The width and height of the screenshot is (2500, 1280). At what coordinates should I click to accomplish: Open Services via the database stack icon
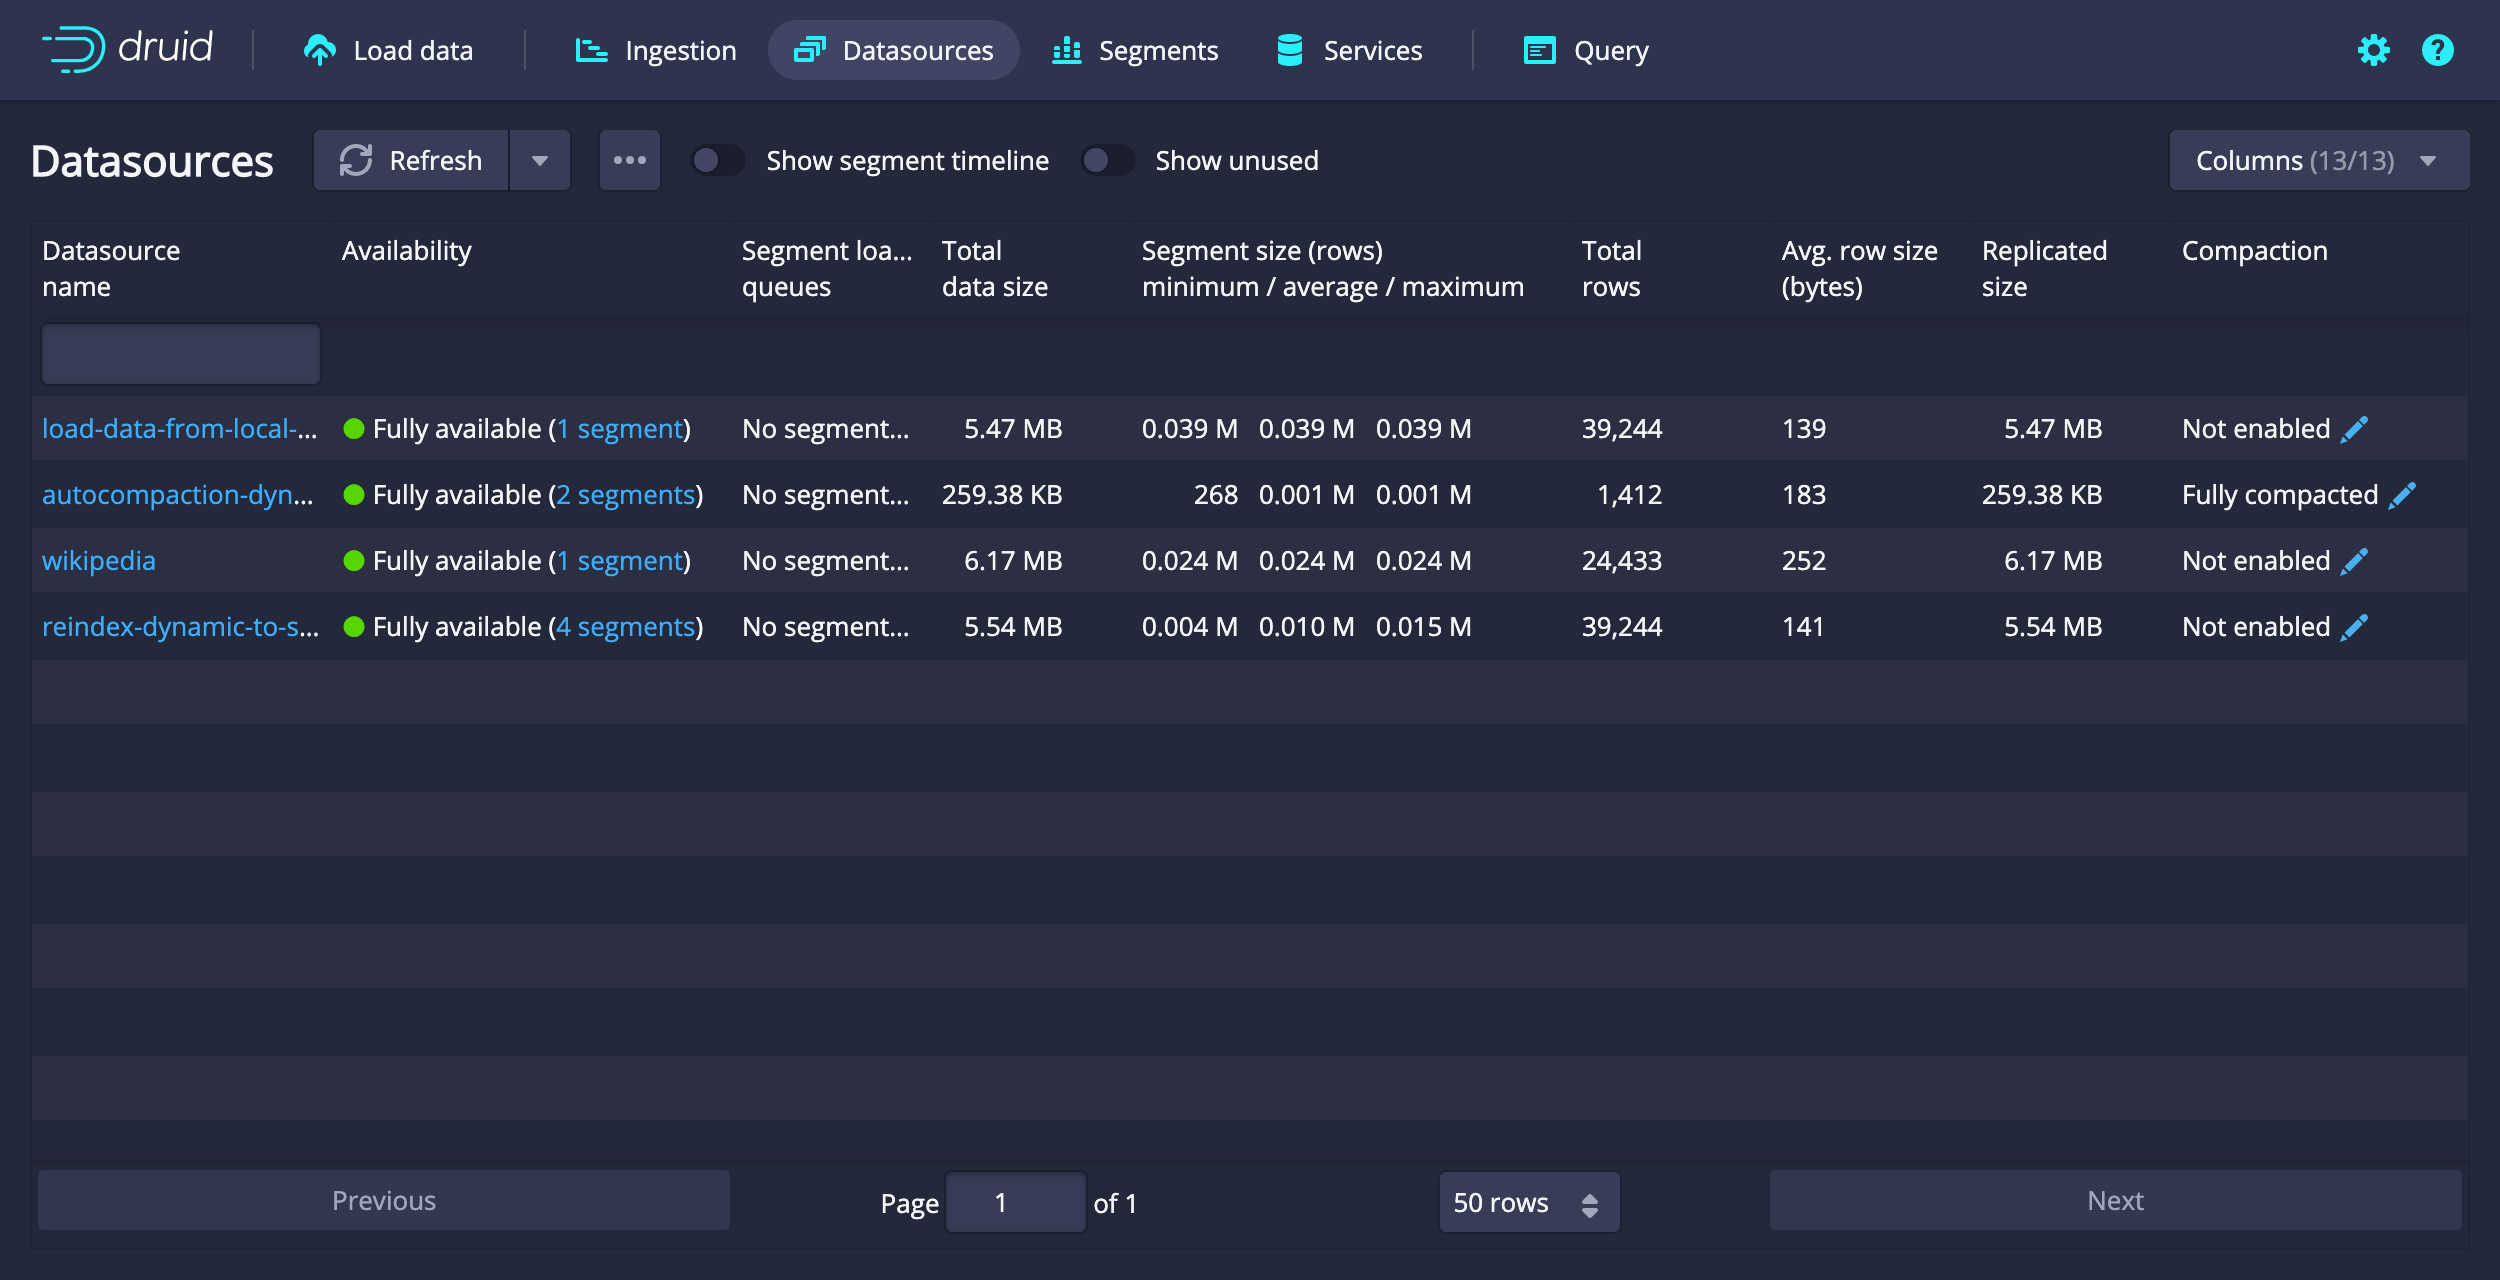click(x=1288, y=50)
